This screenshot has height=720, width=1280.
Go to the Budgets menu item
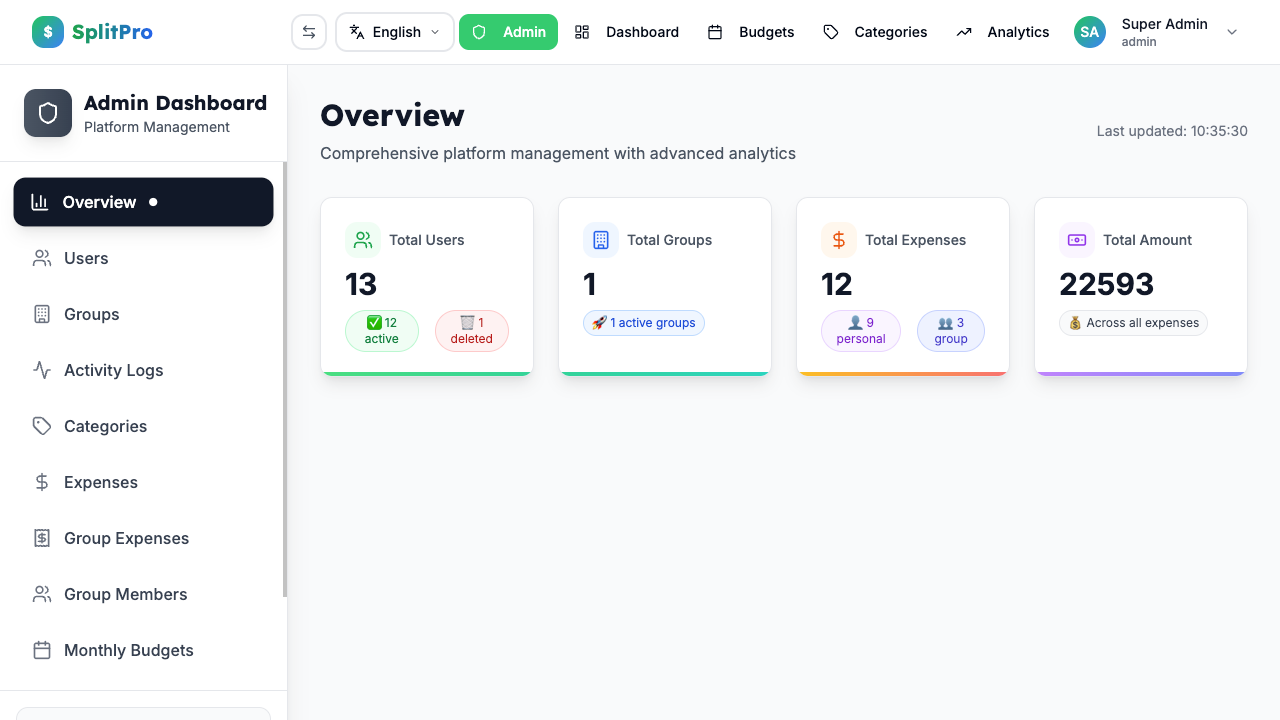click(x=766, y=32)
